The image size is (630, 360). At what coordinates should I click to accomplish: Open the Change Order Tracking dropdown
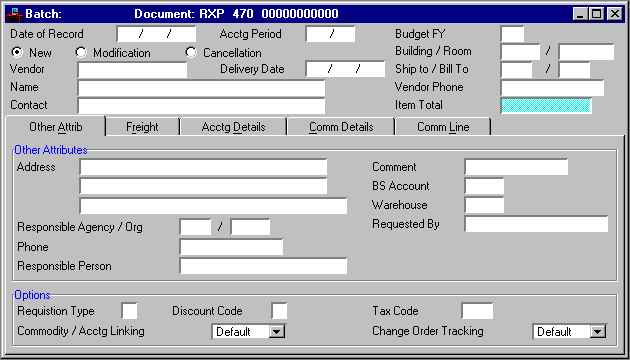pos(598,332)
